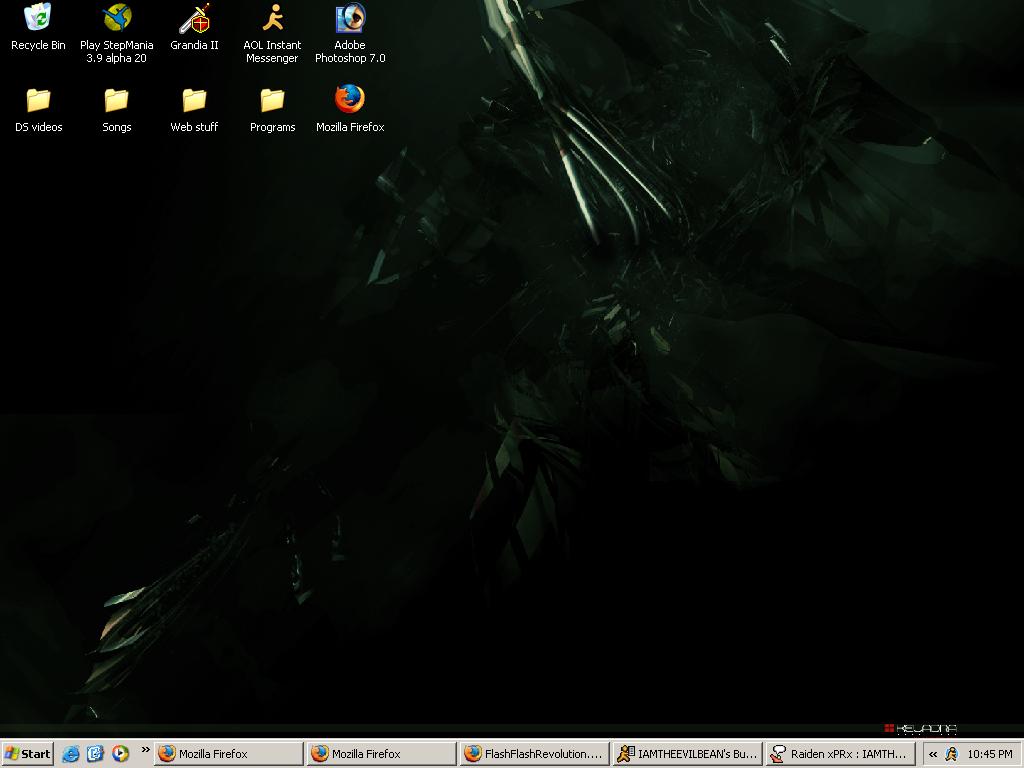This screenshot has height=768, width=1024.
Task: Launch Internet Explorer from Quick Launch
Action: pos(70,754)
